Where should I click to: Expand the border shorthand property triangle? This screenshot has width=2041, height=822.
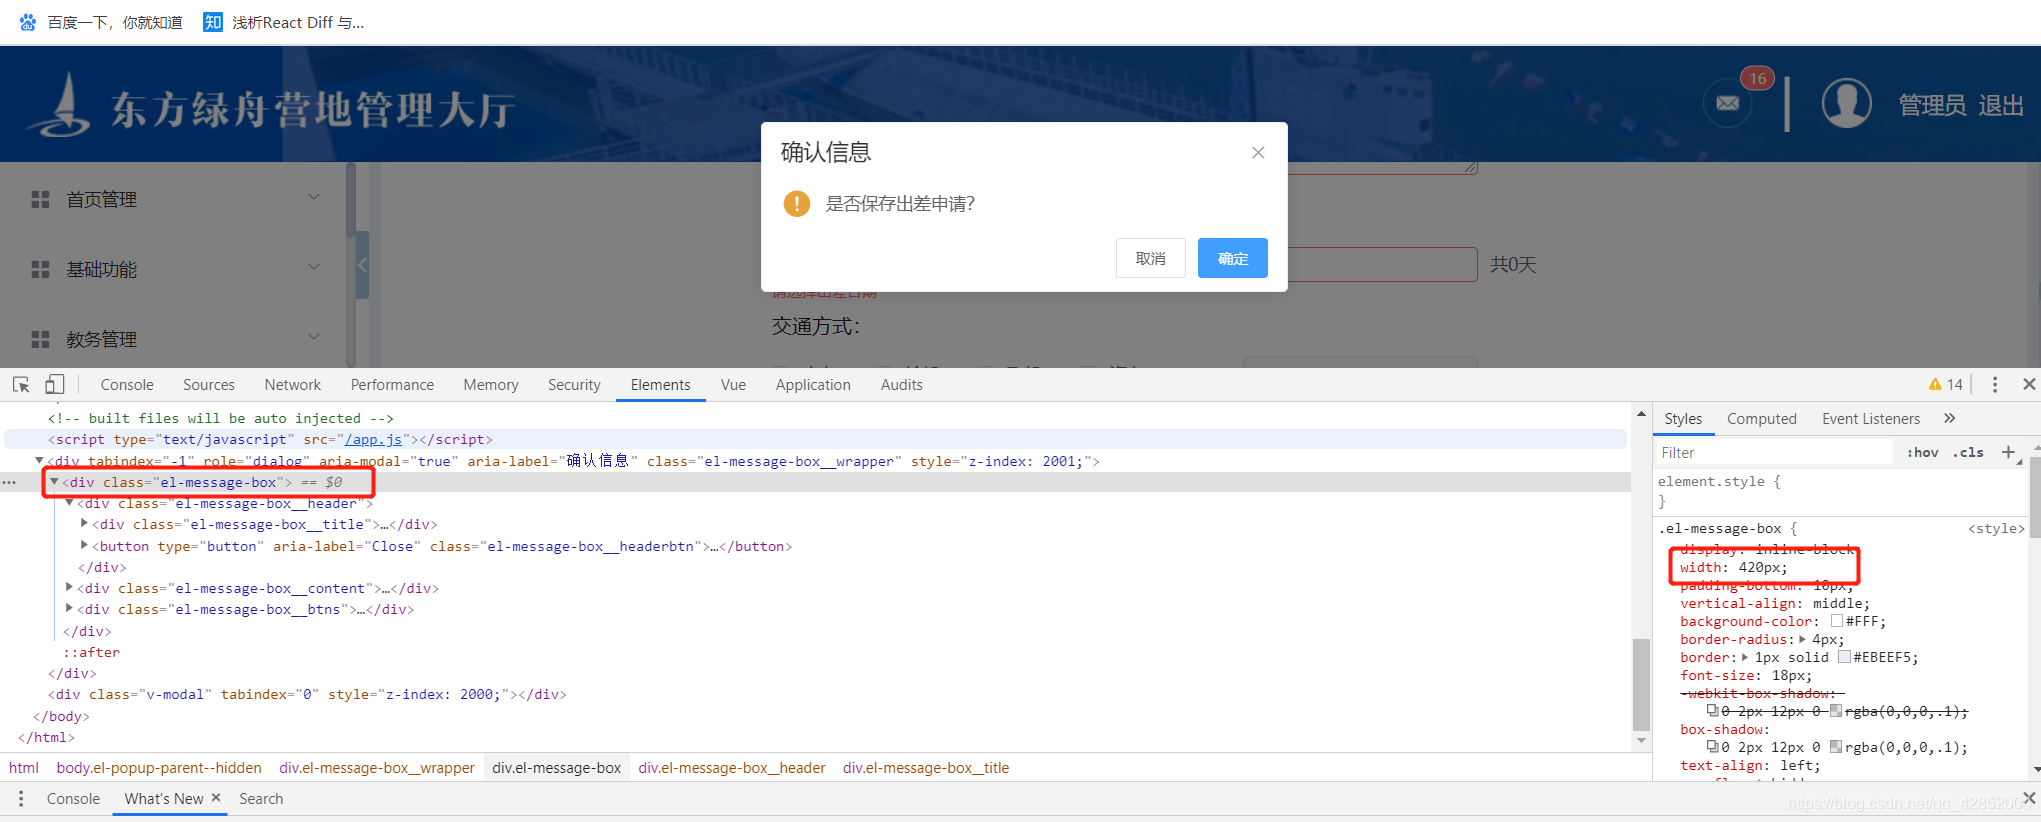[x=1745, y=657]
